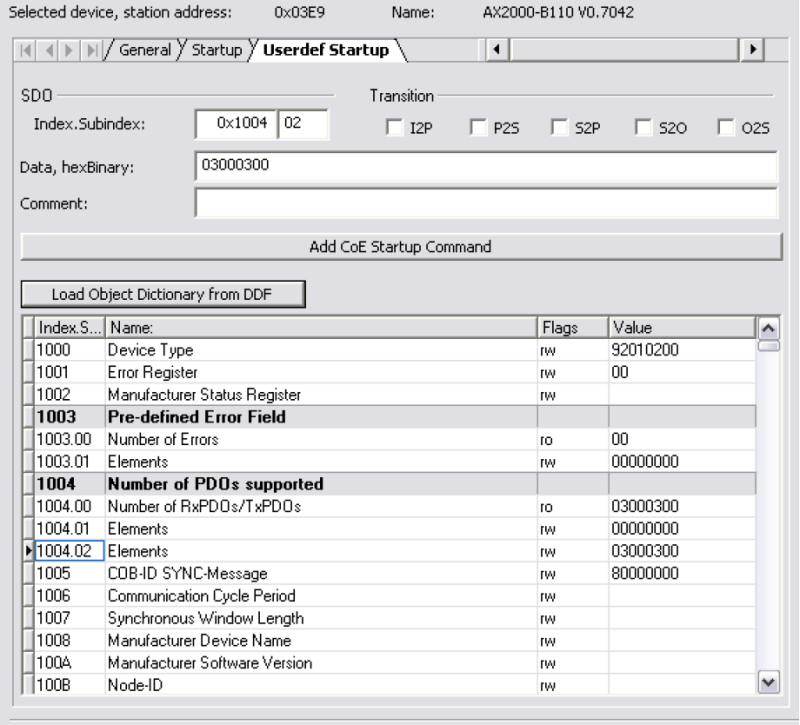Click the row selector for 1000 row

point(29,350)
